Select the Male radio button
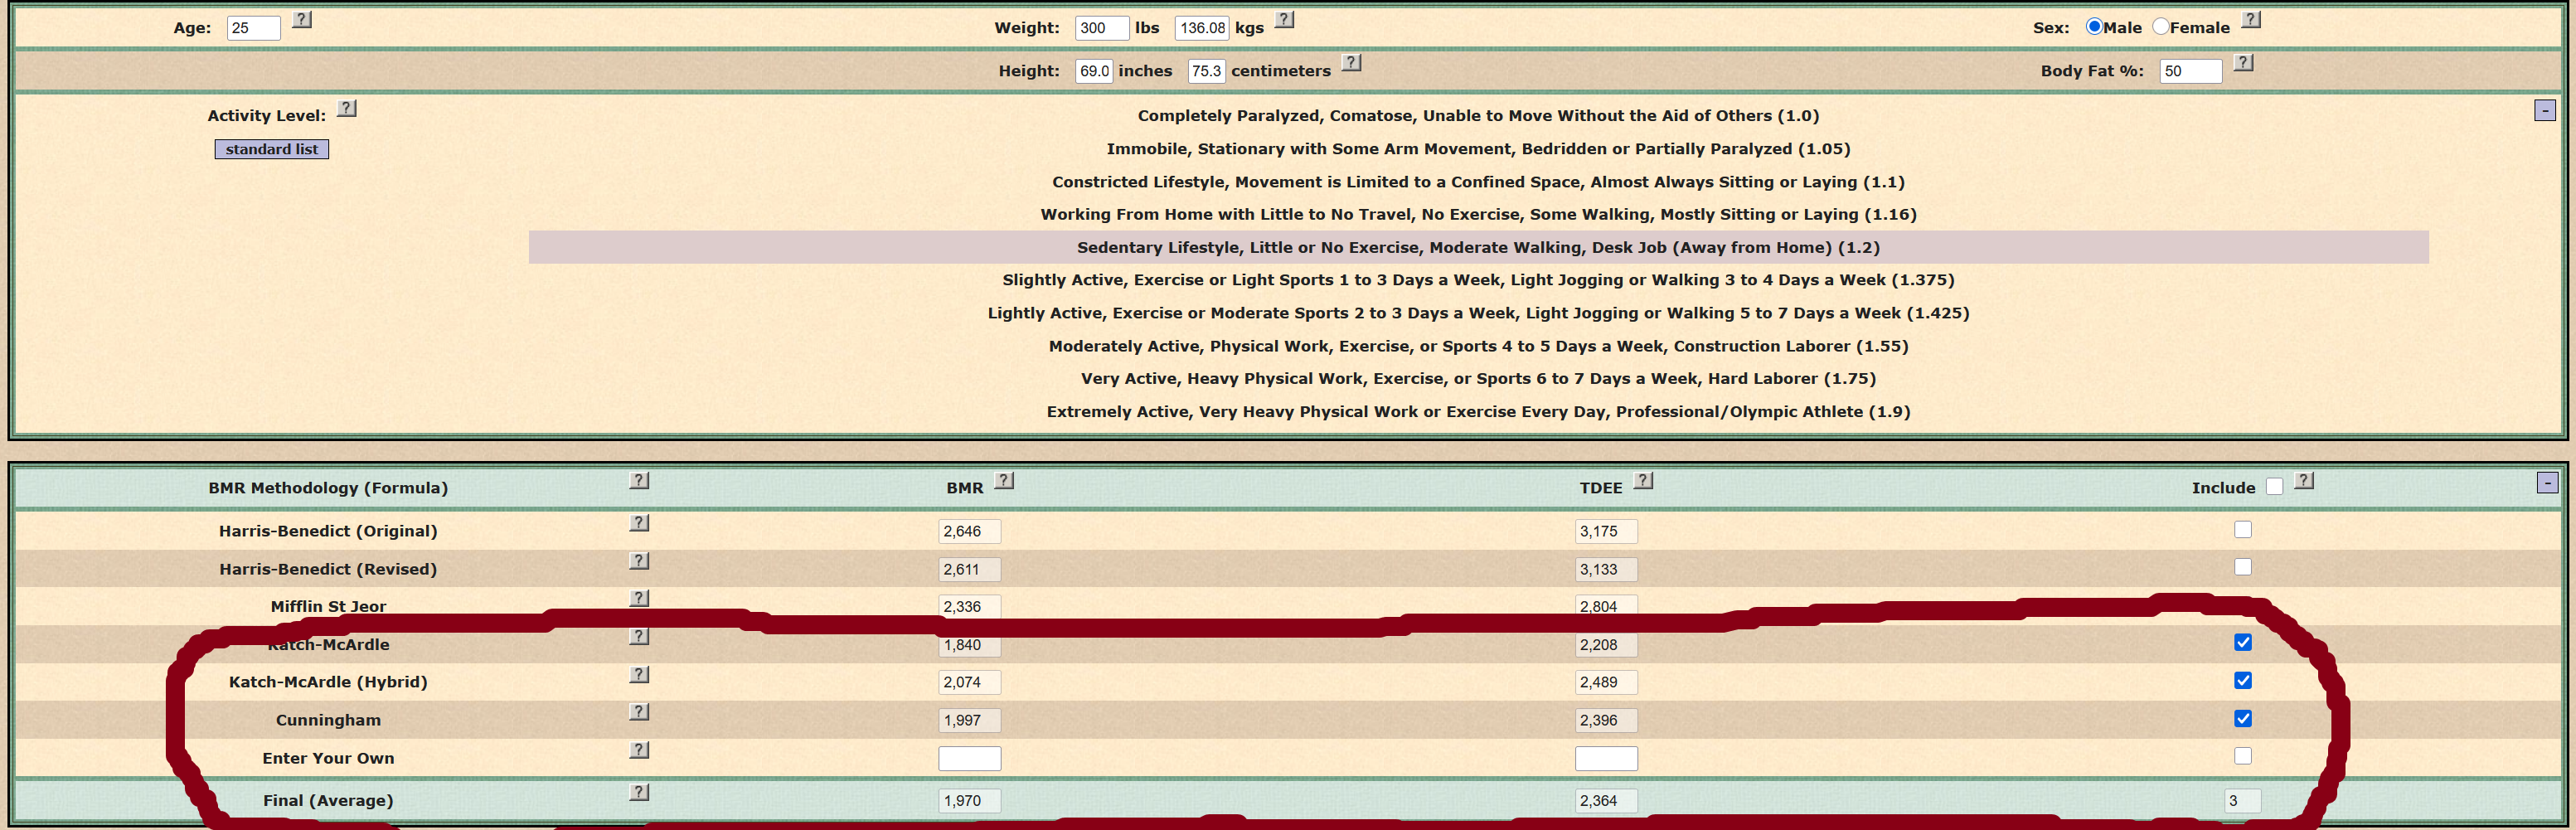Image resolution: width=2576 pixels, height=830 pixels. coord(2094,27)
